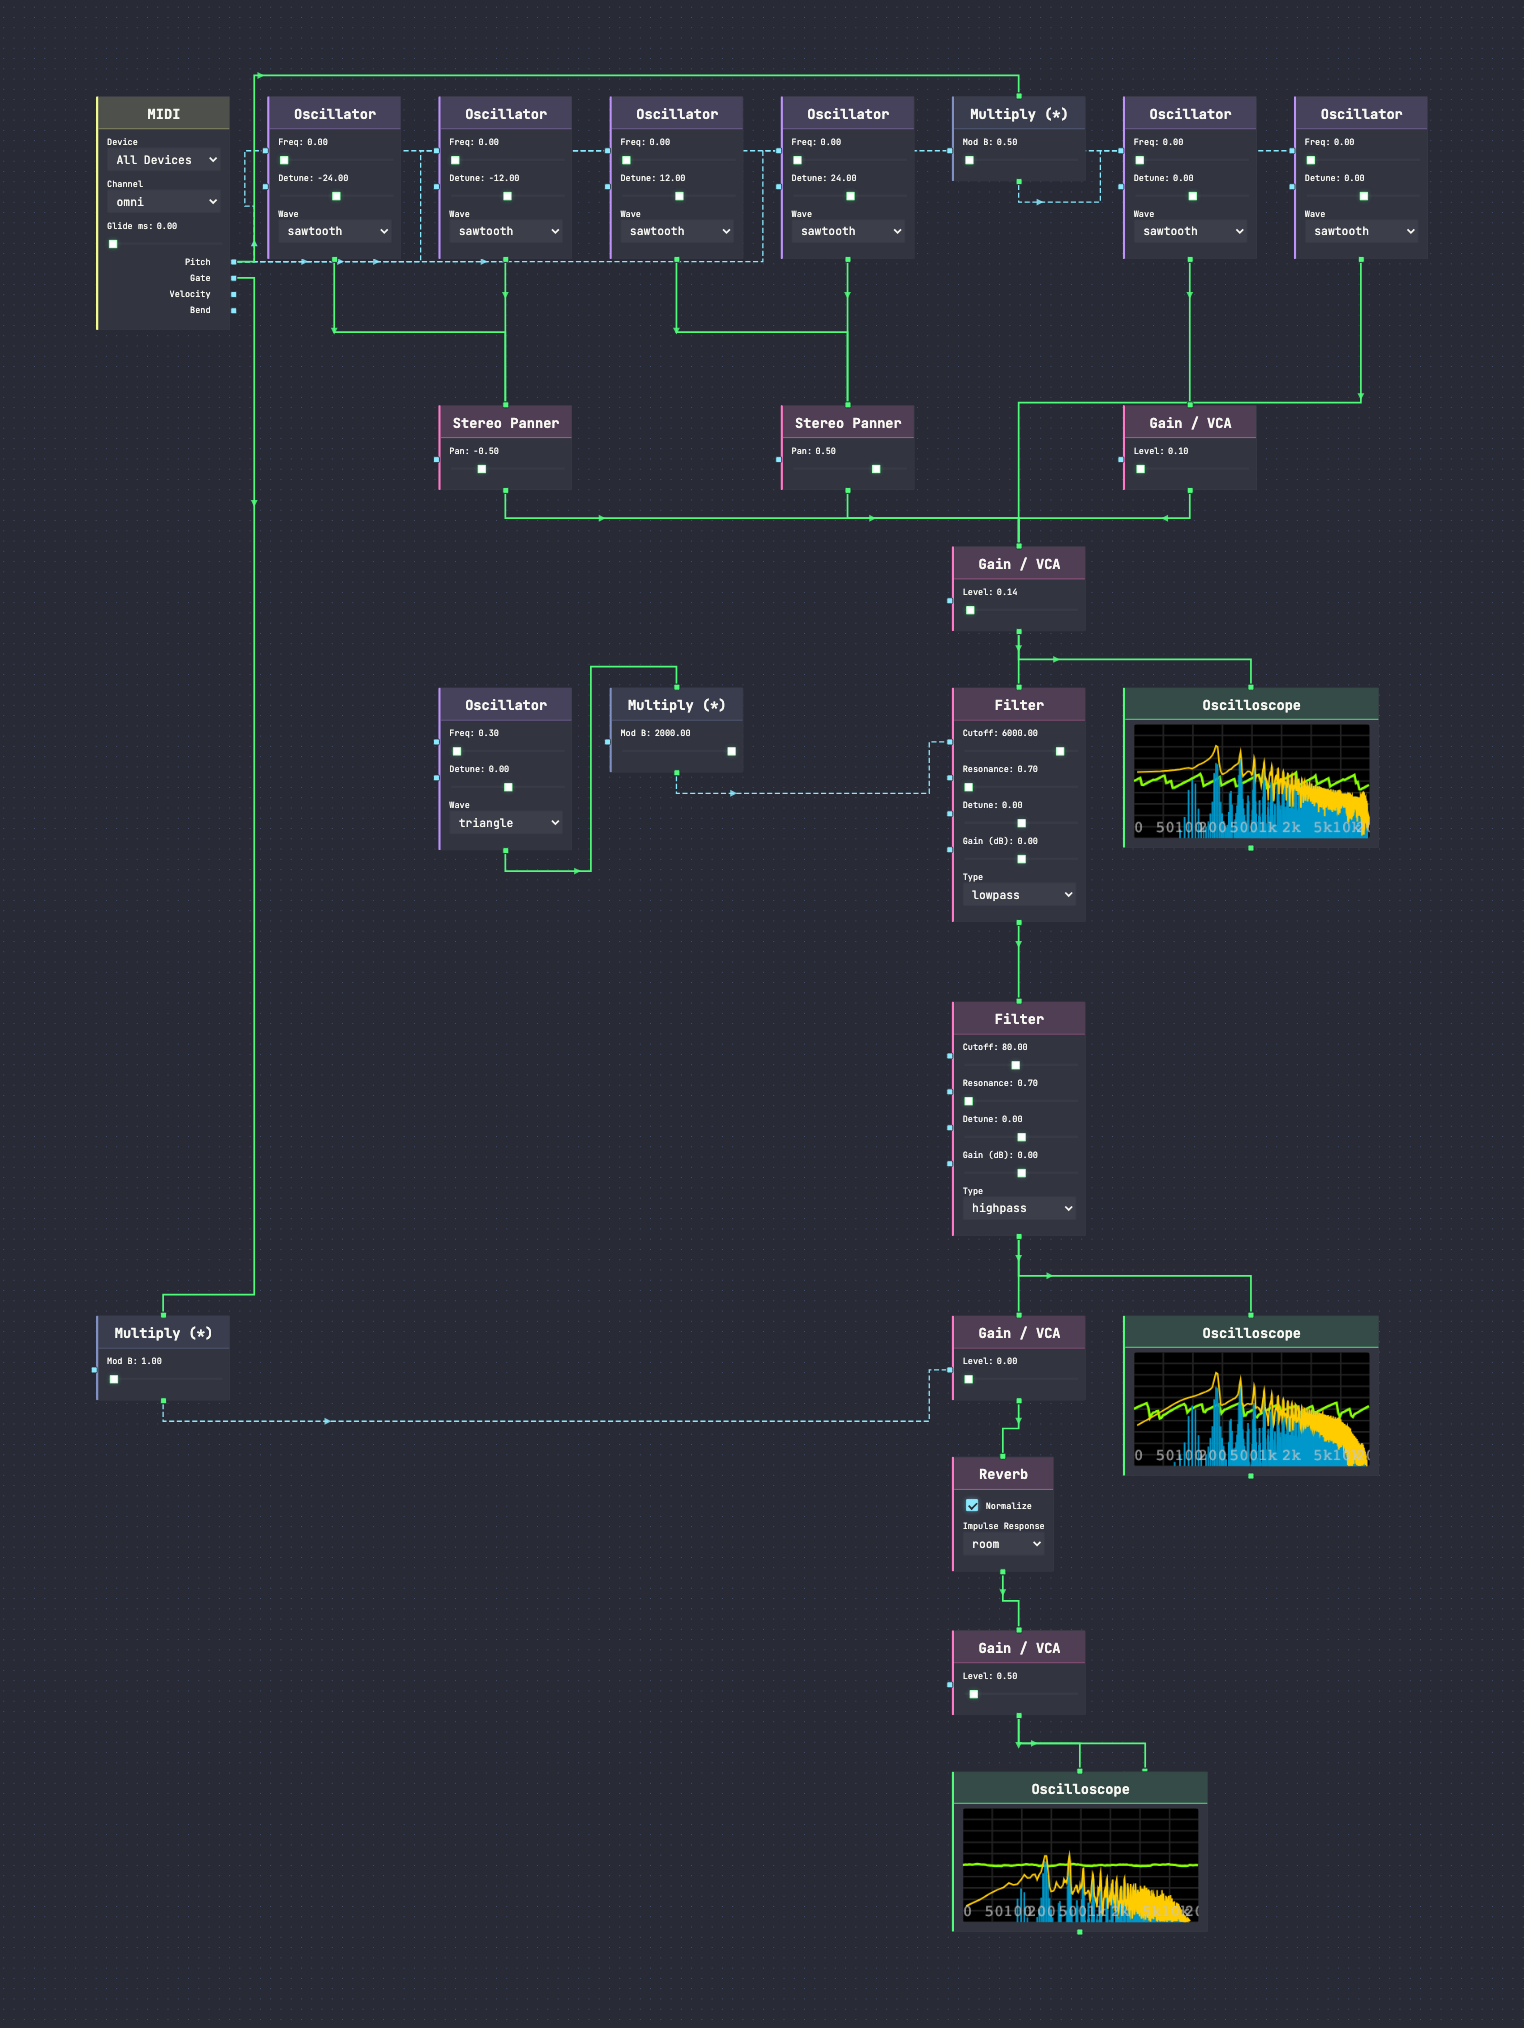Select the Filter header above Cutoff 6000.00
Screen dimensions: 1524x2028
pyautogui.click(x=1019, y=705)
